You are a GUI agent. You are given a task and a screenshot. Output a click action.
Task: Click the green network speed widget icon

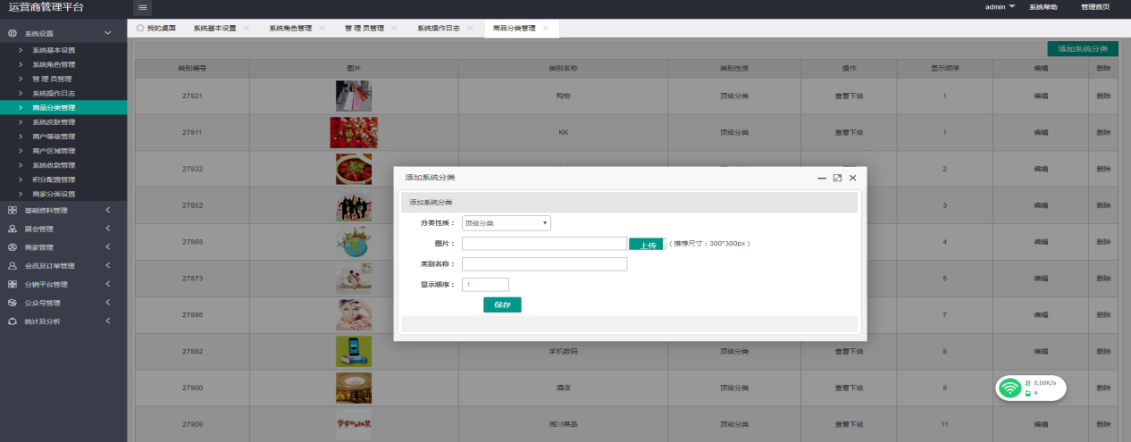tap(1011, 387)
